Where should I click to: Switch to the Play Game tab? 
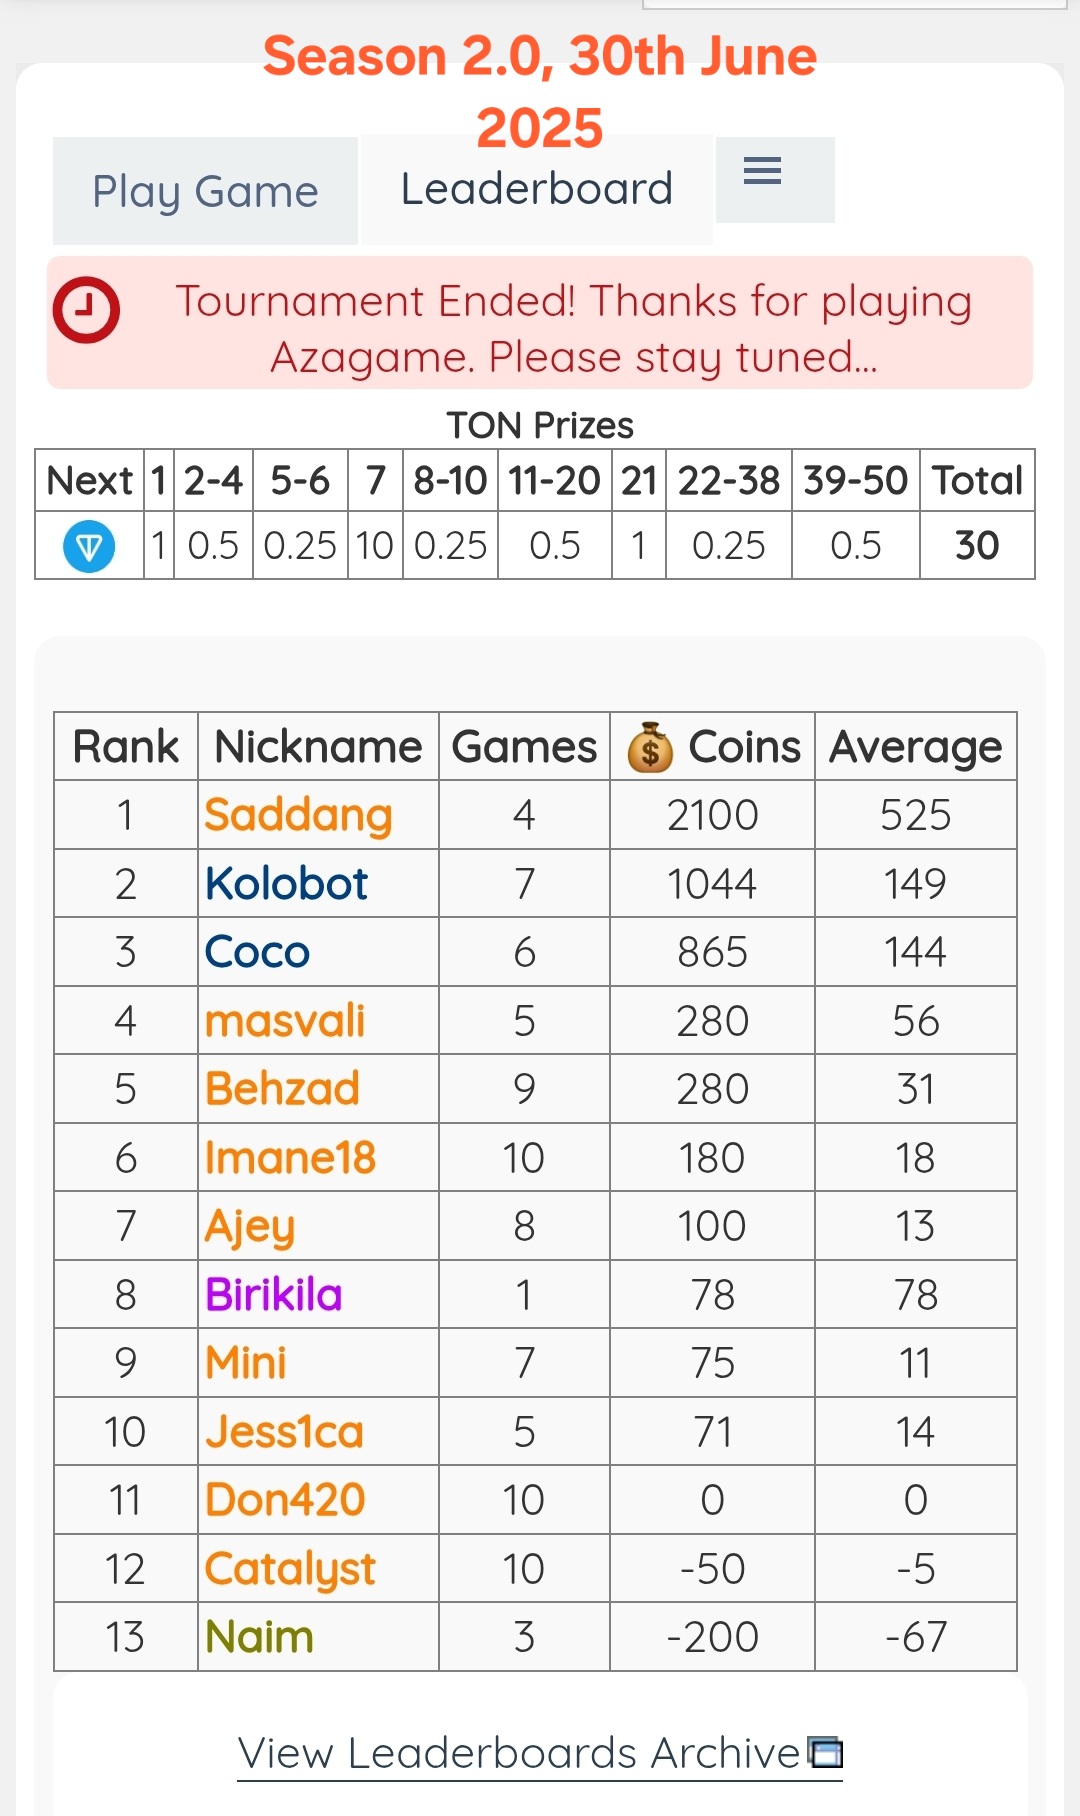tap(205, 191)
